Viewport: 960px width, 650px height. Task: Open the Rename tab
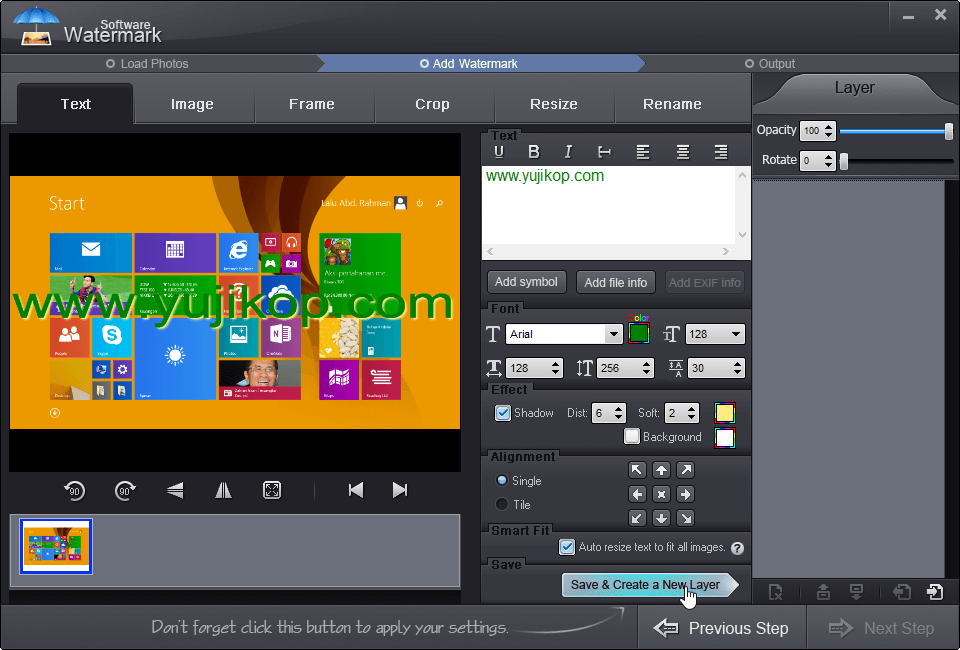[x=672, y=104]
